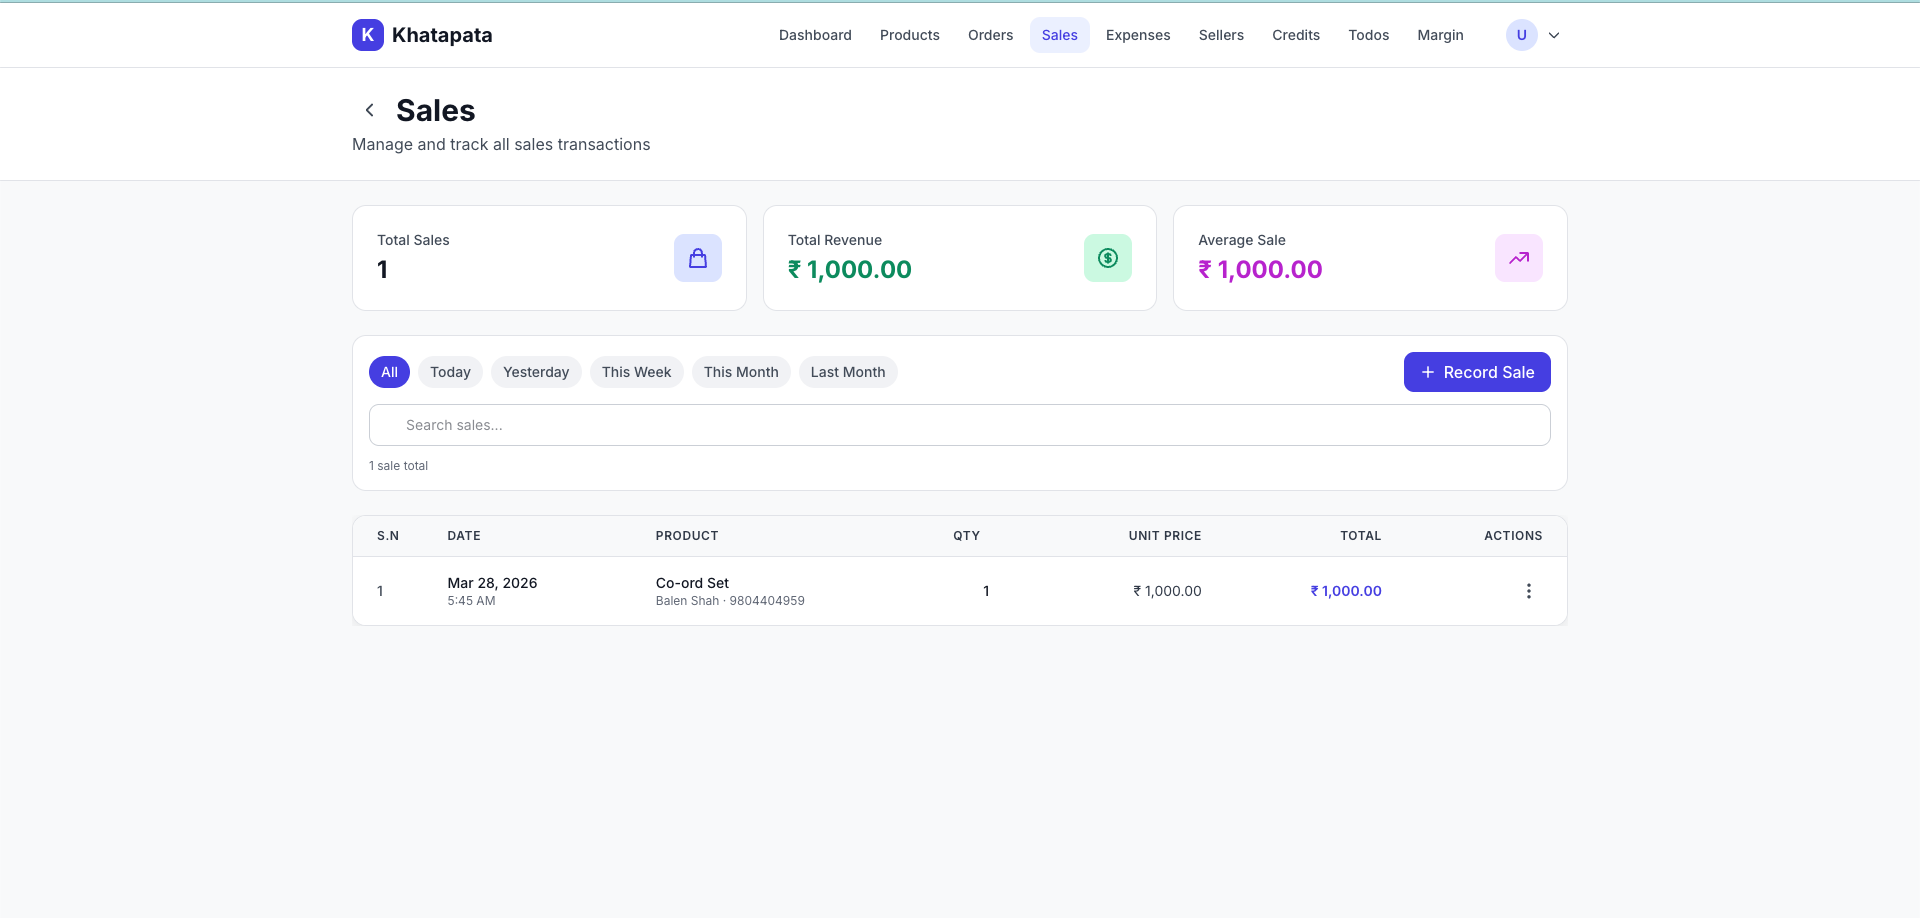The height and width of the screenshot is (918, 1920).
Task: Open the Credits page link
Action: [x=1295, y=34]
